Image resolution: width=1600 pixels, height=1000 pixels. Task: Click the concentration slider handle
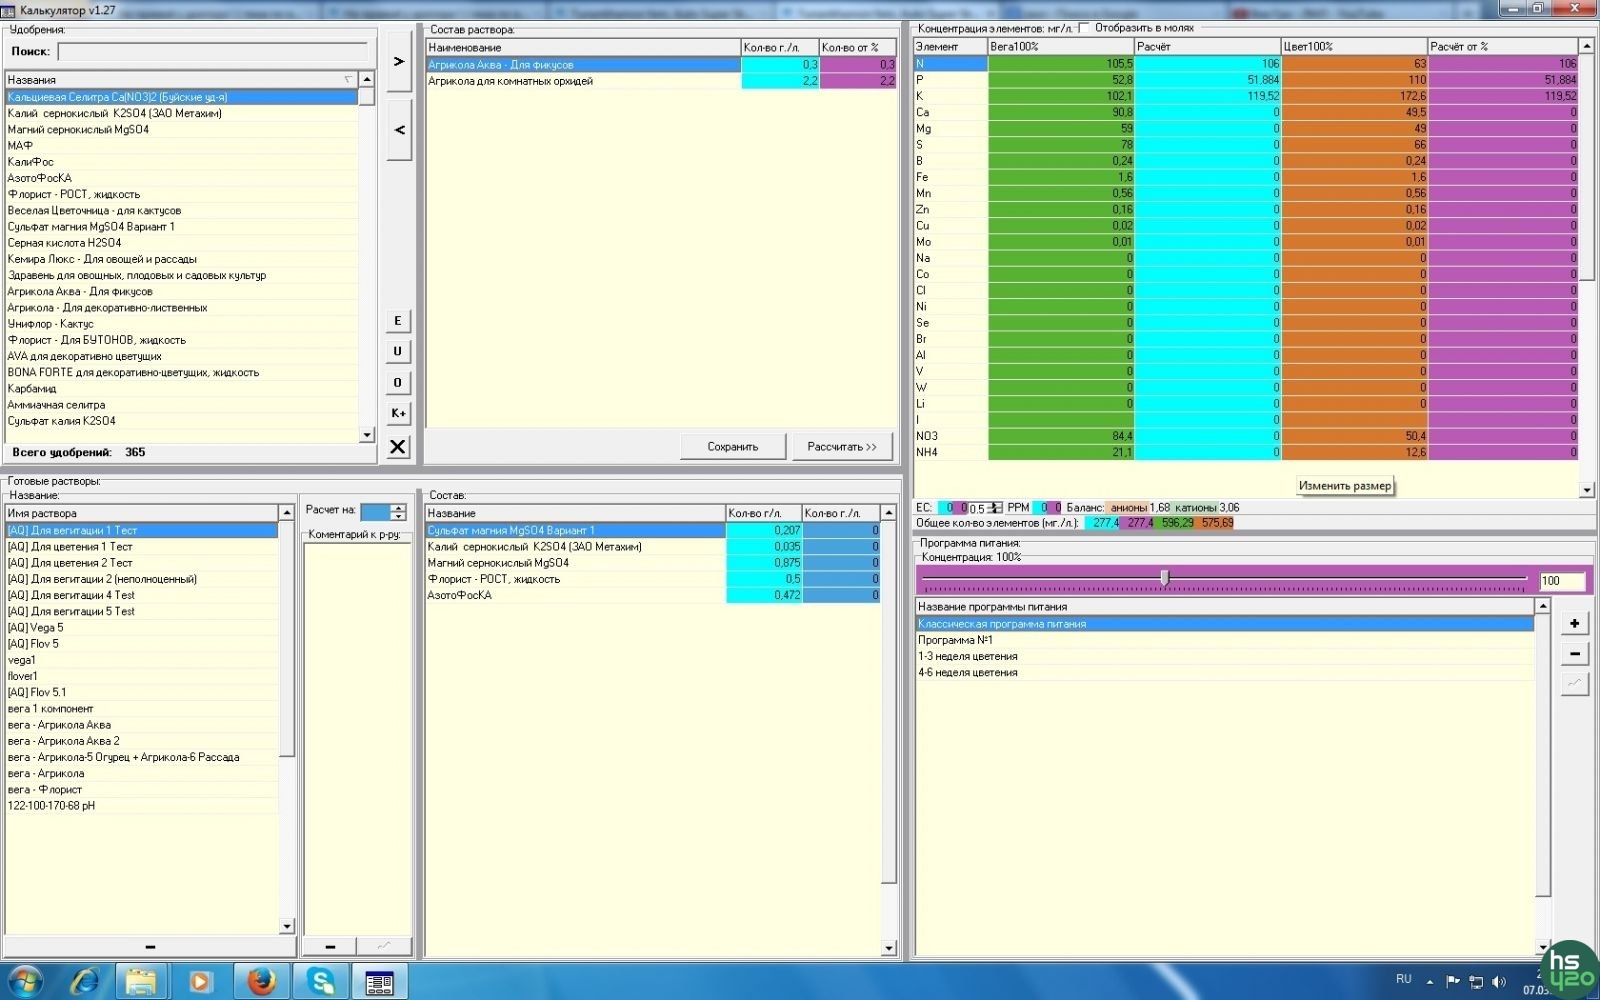(1164, 578)
